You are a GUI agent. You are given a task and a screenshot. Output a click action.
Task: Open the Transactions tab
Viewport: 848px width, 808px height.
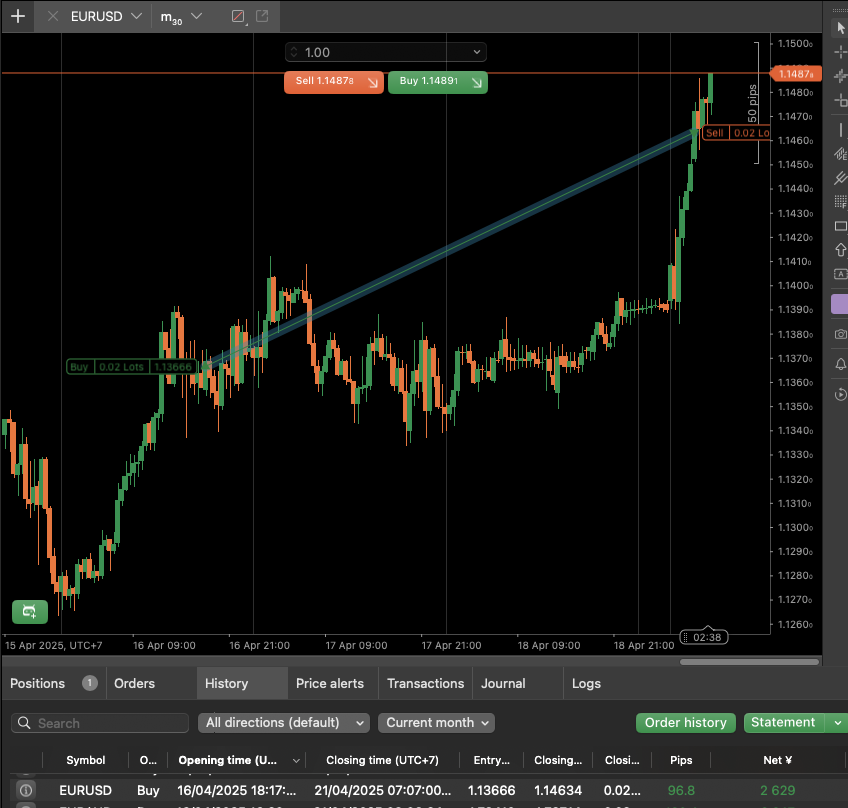426,684
